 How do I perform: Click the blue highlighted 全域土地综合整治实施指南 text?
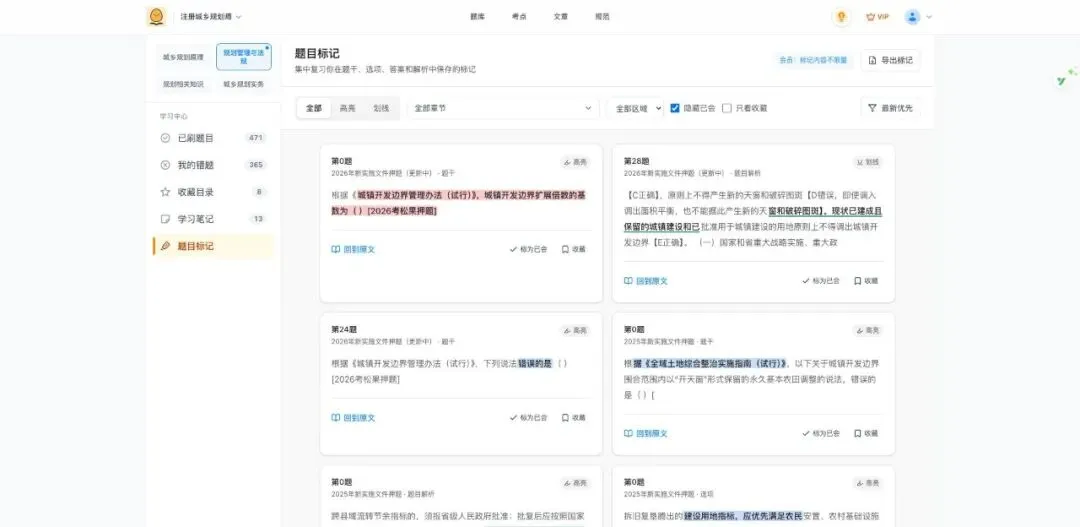[x=710, y=364]
